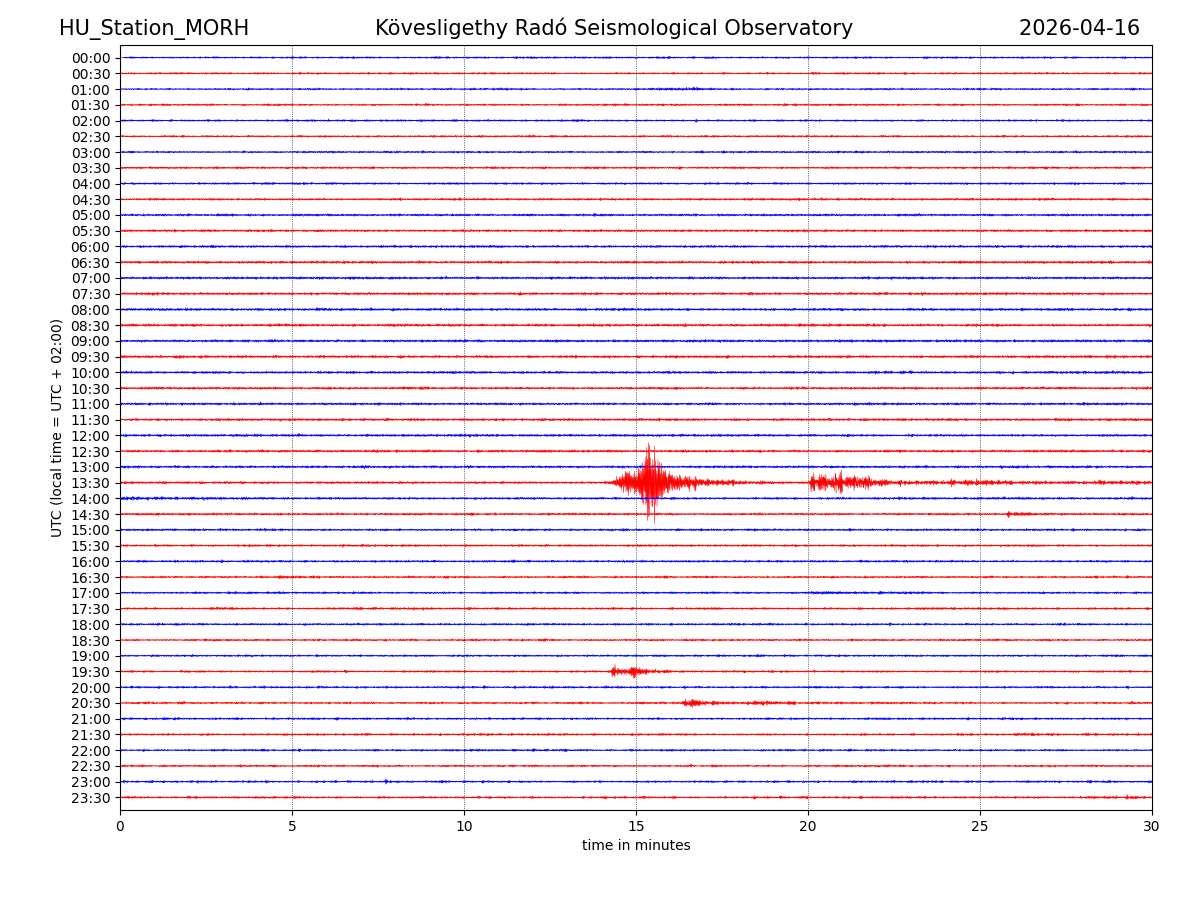Viewport: 1200px width, 900px height.
Task: Click the 06:00 row label
Action: [91, 247]
